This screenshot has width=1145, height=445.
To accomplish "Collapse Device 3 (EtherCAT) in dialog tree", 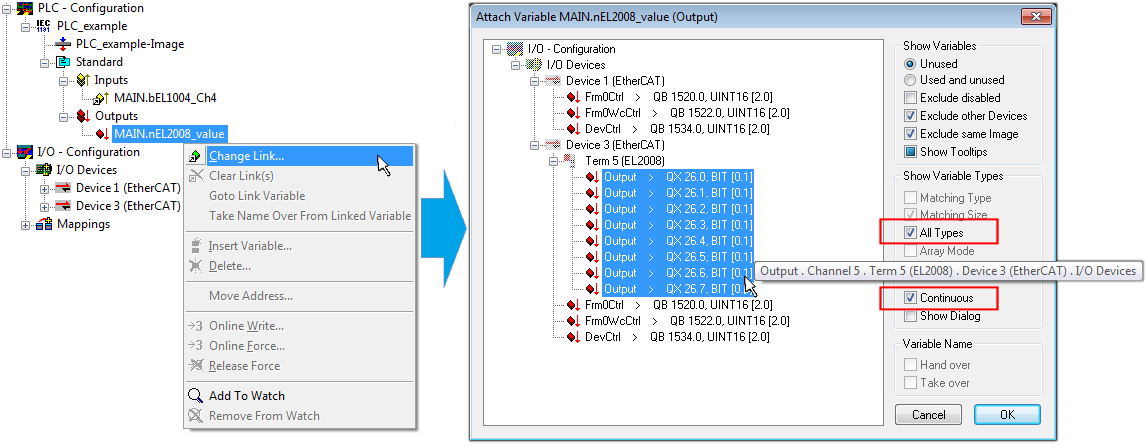I will pyautogui.click(x=534, y=145).
